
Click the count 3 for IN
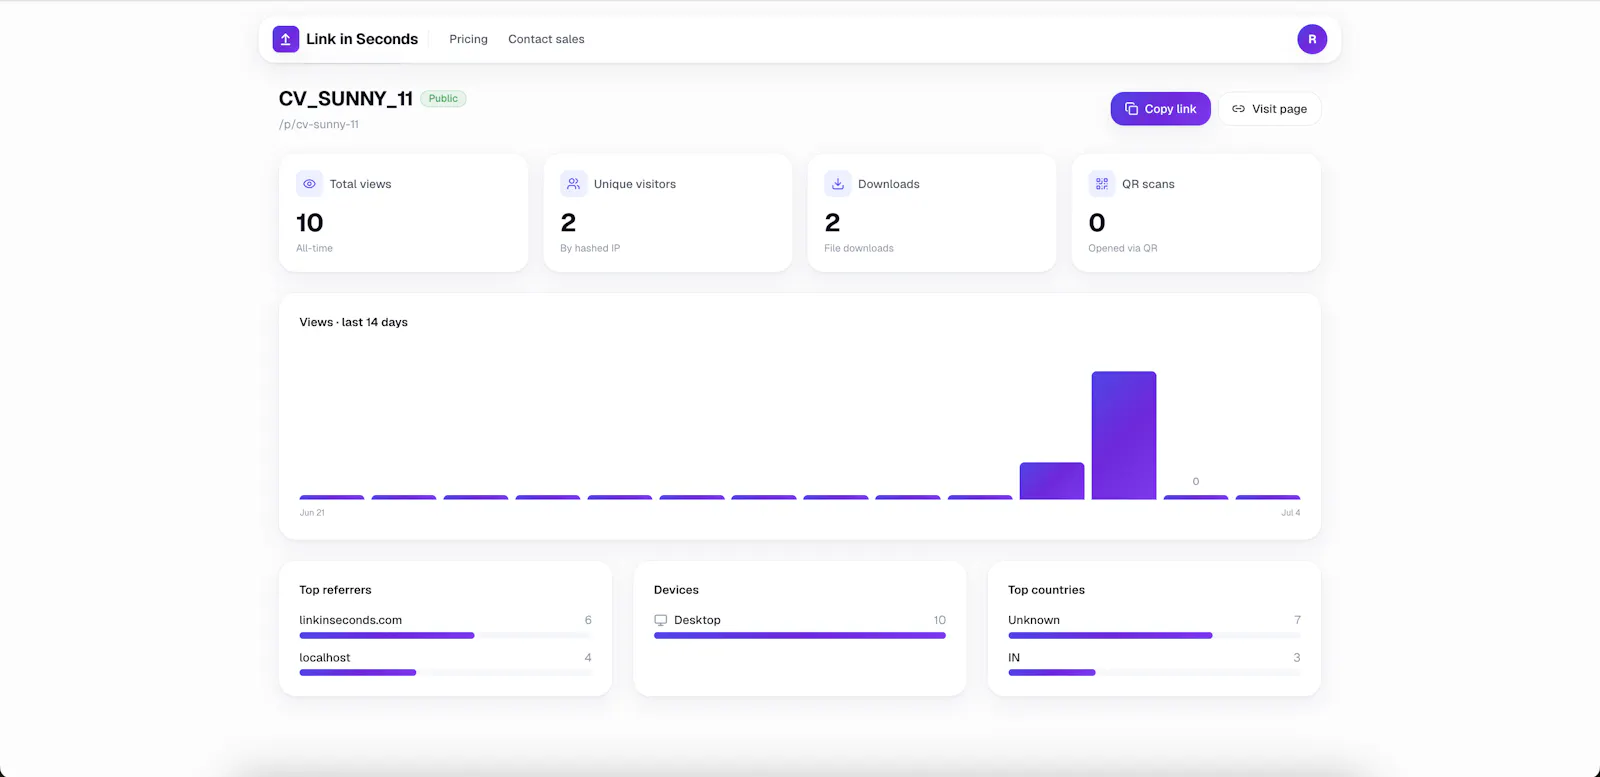(x=1297, y=657)
